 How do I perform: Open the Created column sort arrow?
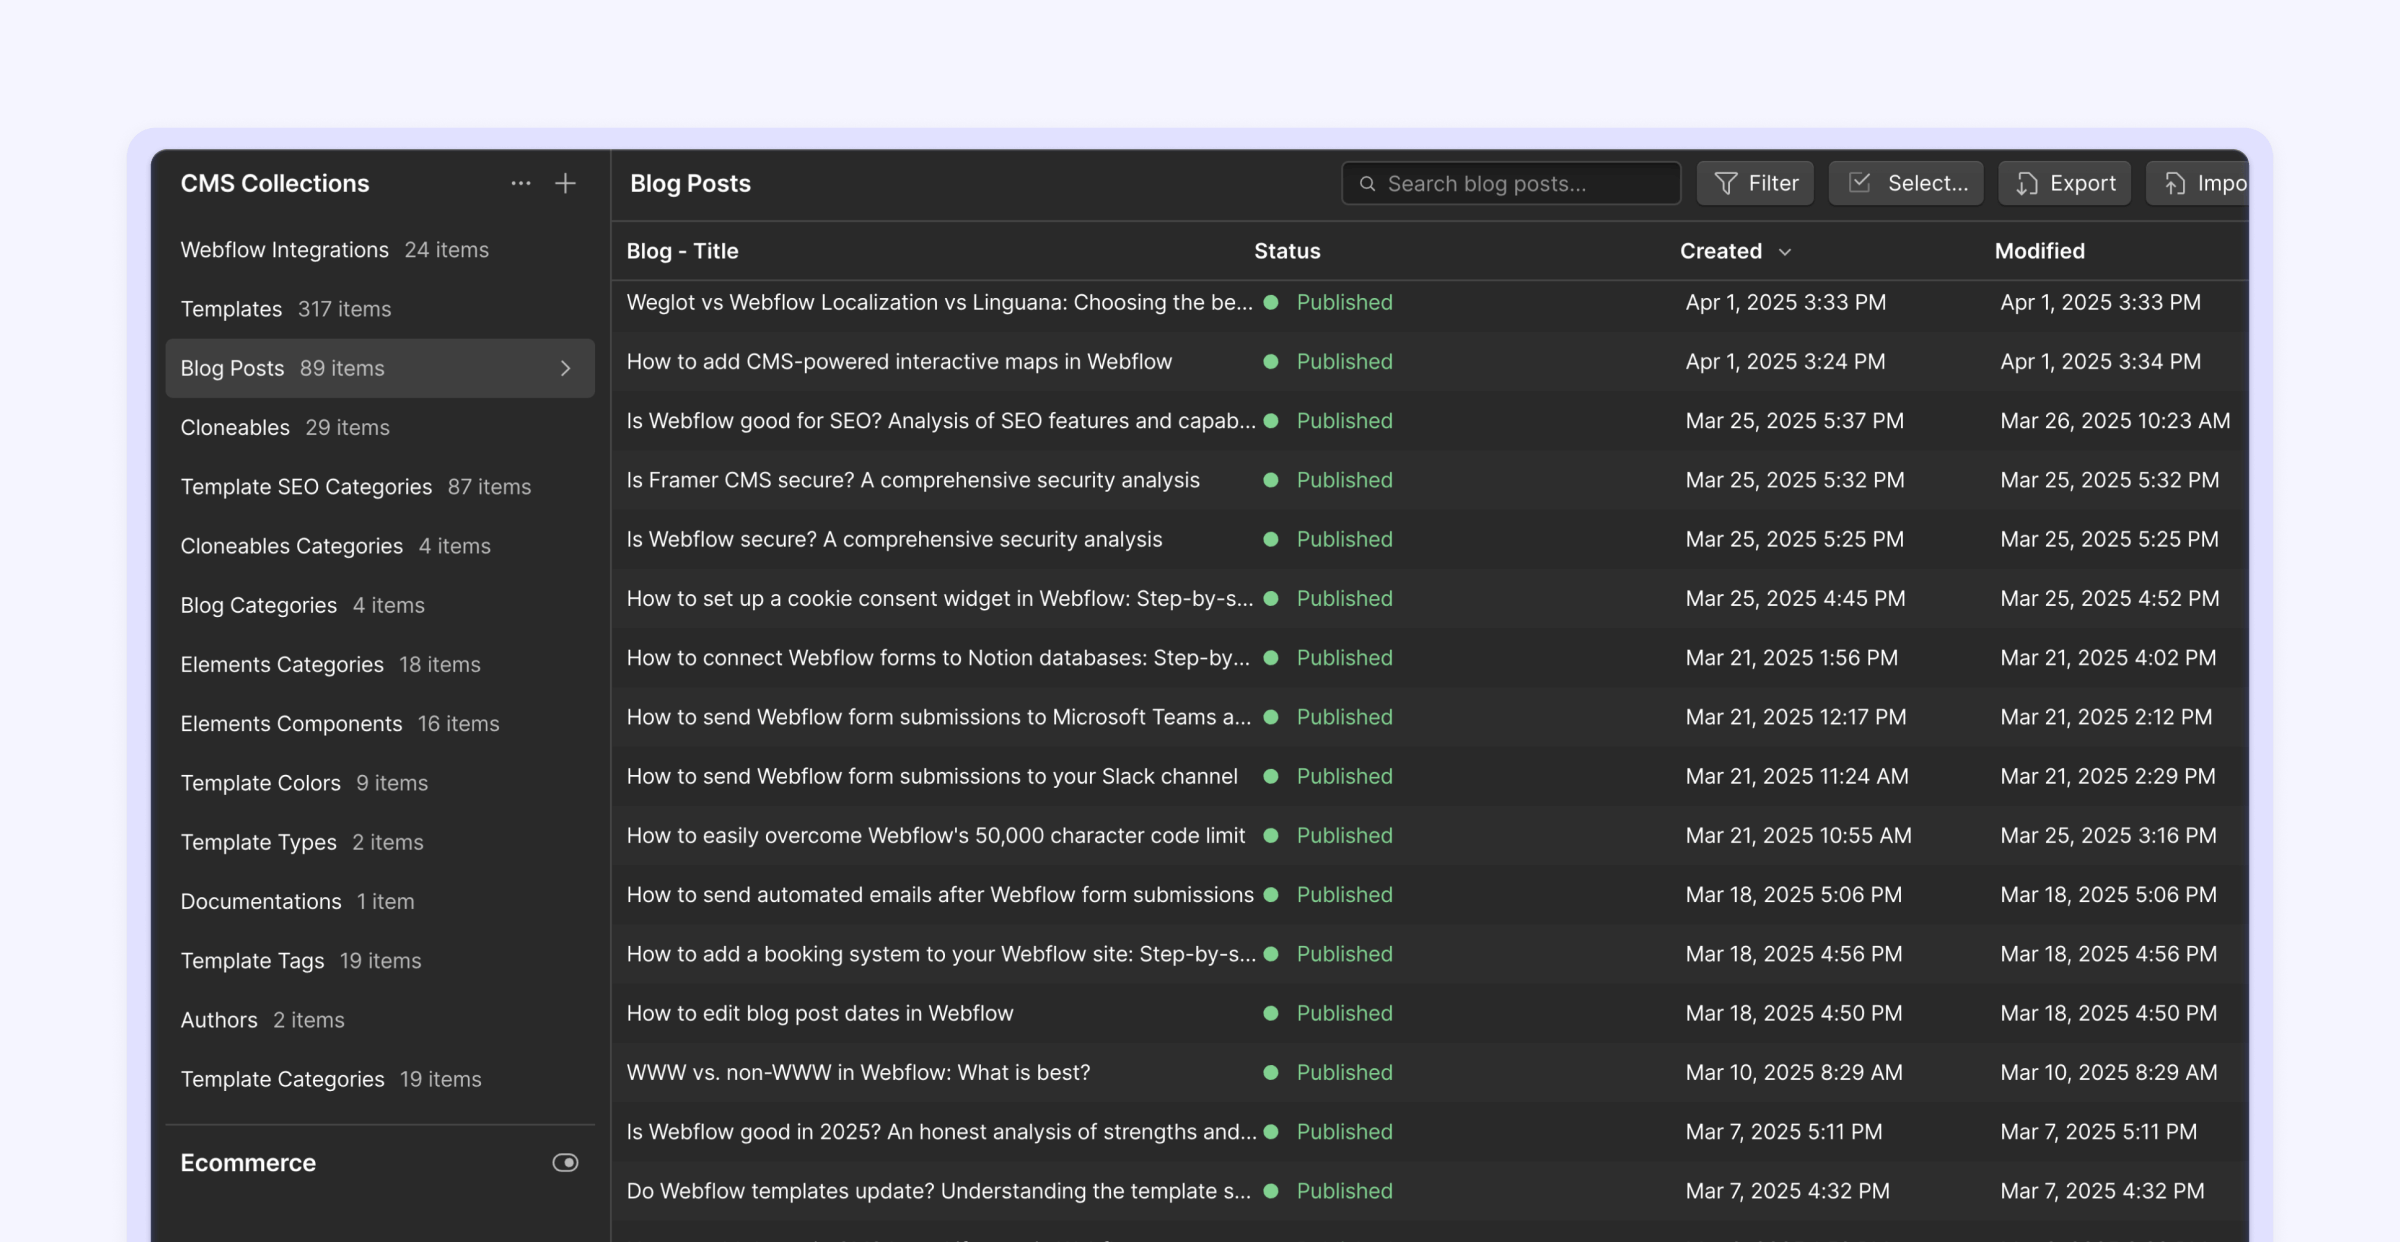pyautogui.click(x=1785, y=252)
